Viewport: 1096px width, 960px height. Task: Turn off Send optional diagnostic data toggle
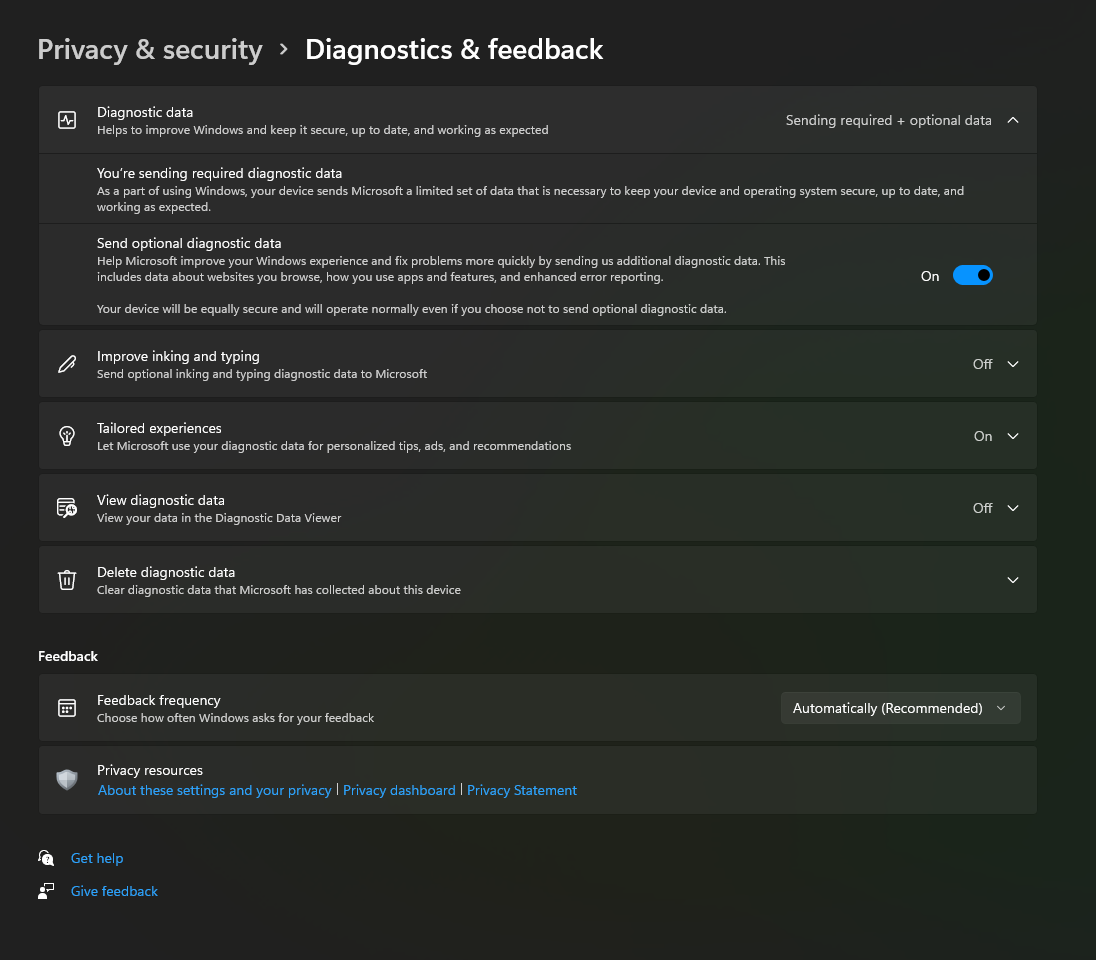(x=972, y=276)
